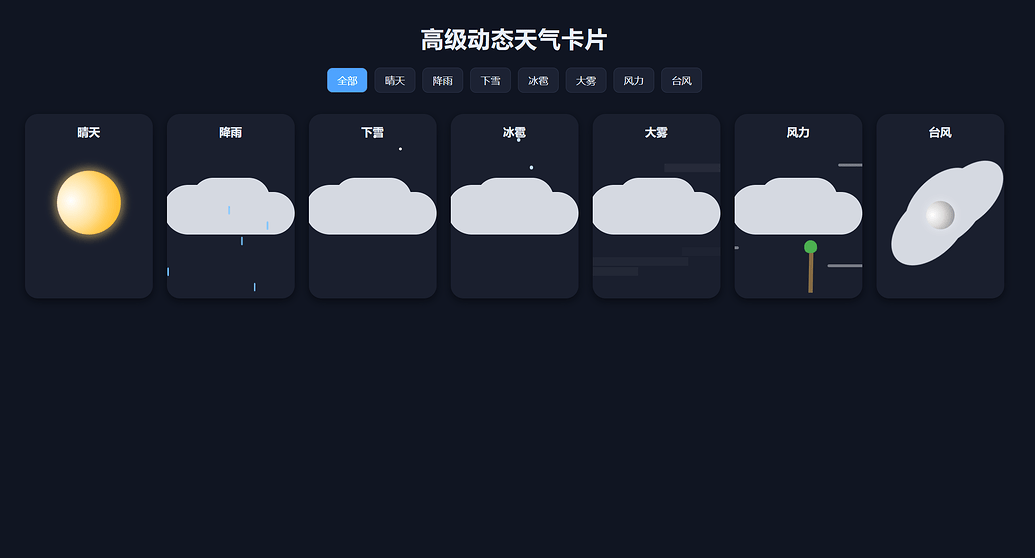The width and height of the screenshot is (1035, 558).
Task: Filter cards by the 风力 tab
Action: click(x=634, y=81)
